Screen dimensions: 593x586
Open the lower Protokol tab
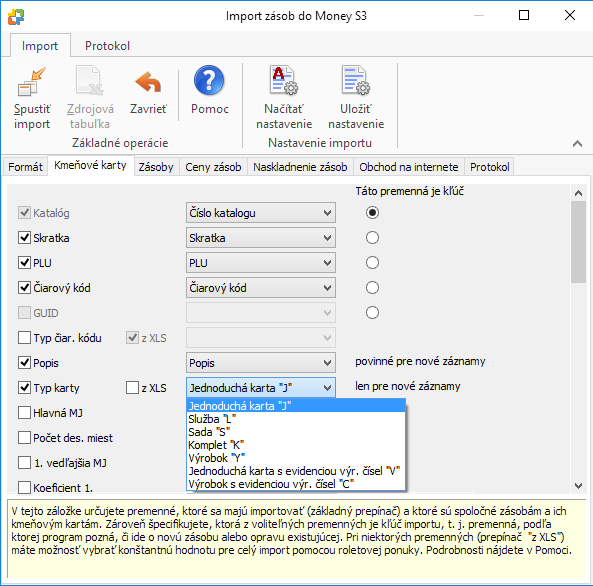coord(490,167)
